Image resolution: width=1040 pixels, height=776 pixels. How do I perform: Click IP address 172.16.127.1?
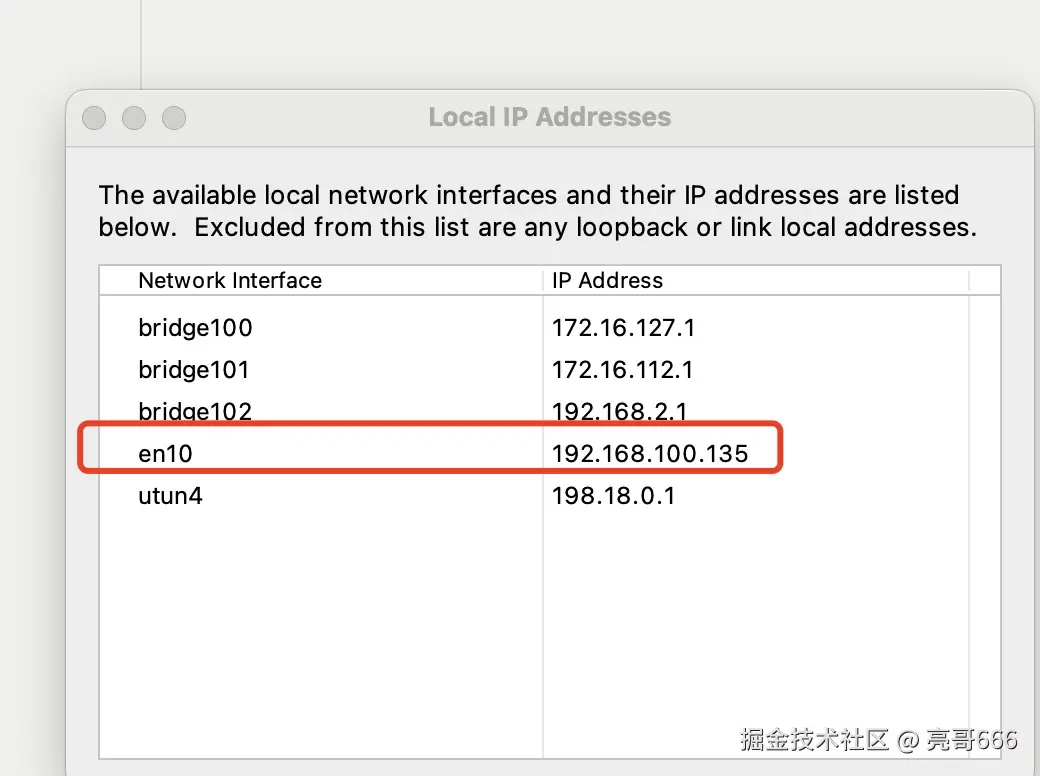click(623, 328)
